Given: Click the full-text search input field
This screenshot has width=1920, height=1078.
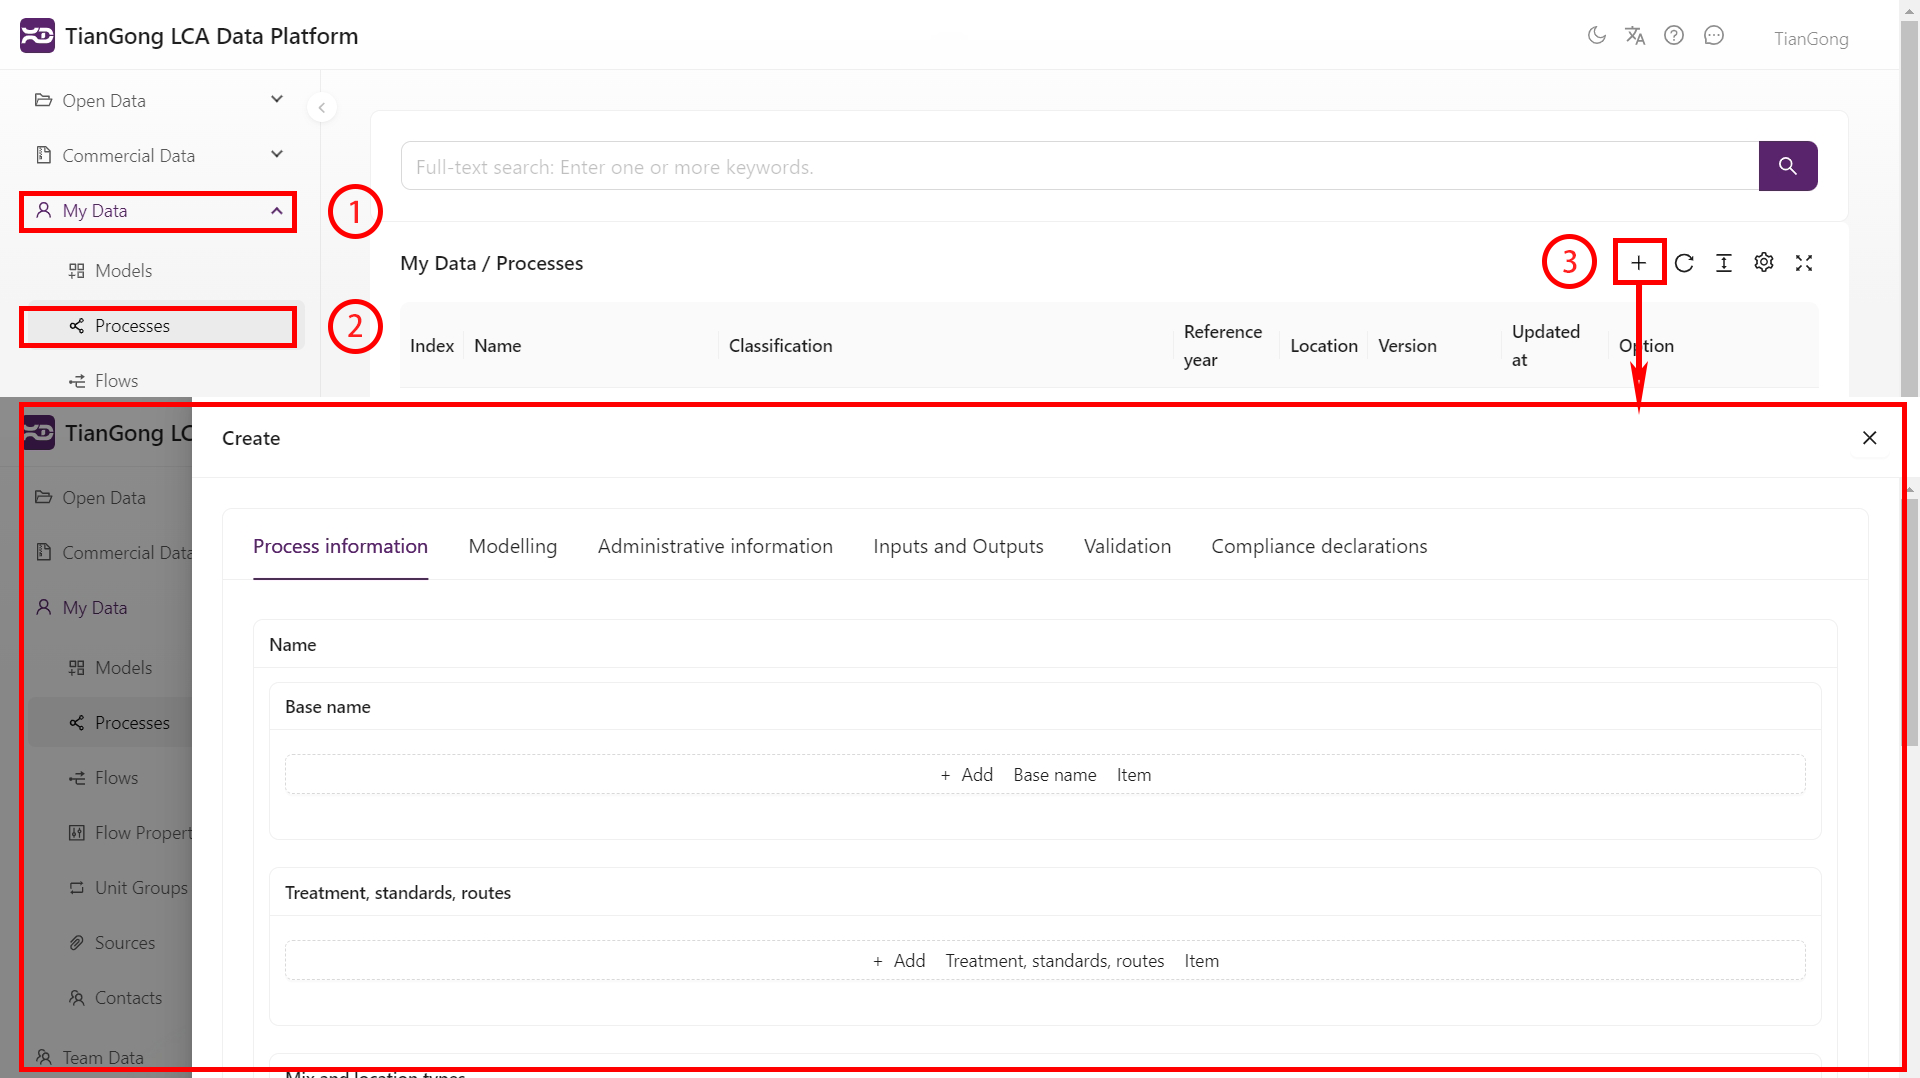Looking at the screenshot, I should [1080, 167].
